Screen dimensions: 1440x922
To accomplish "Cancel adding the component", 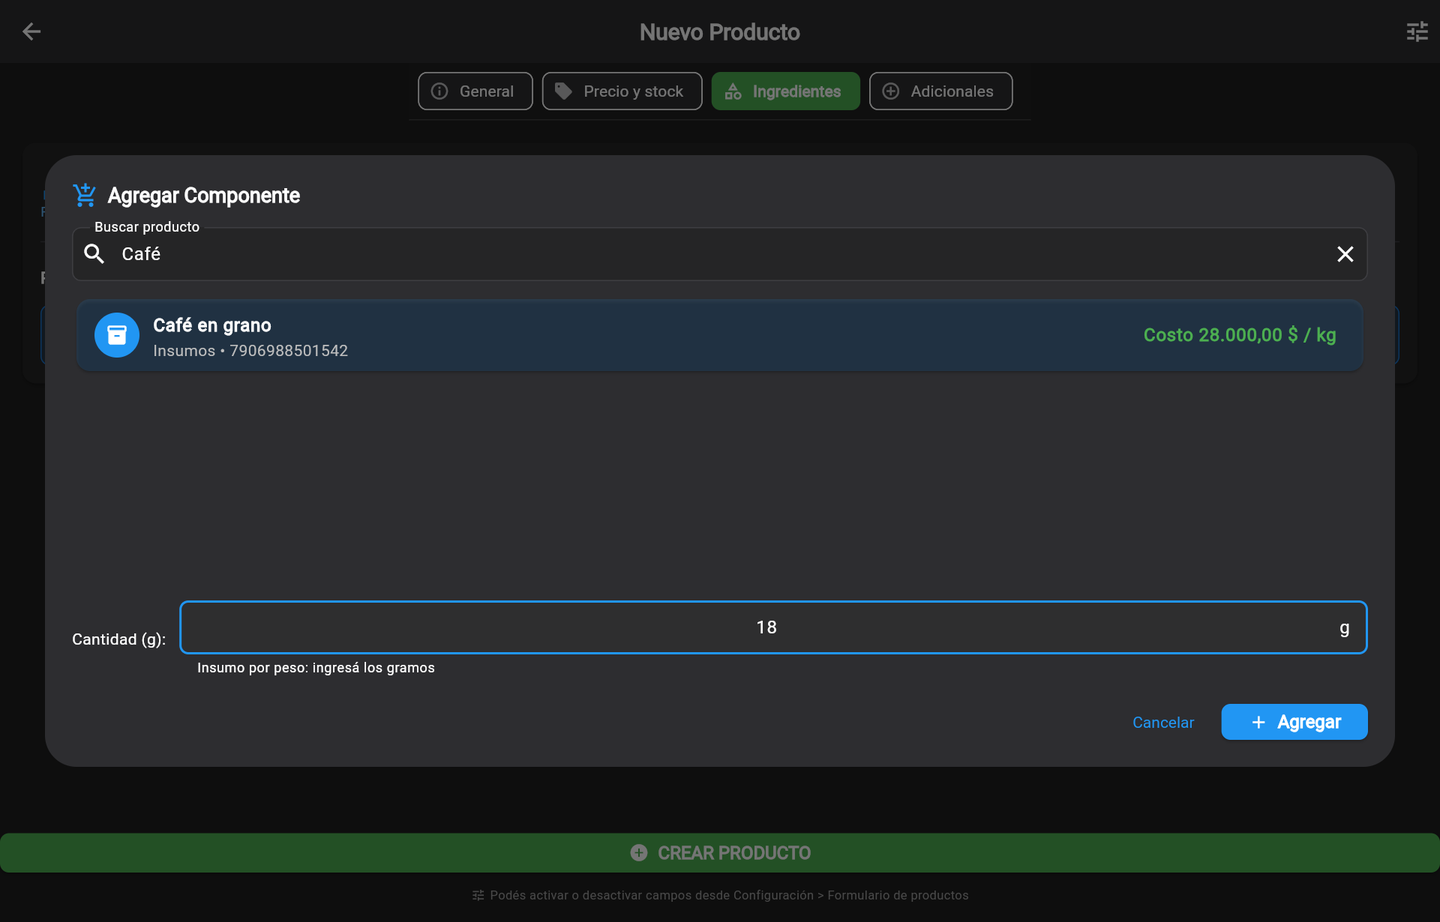I will coord(1163,722).
